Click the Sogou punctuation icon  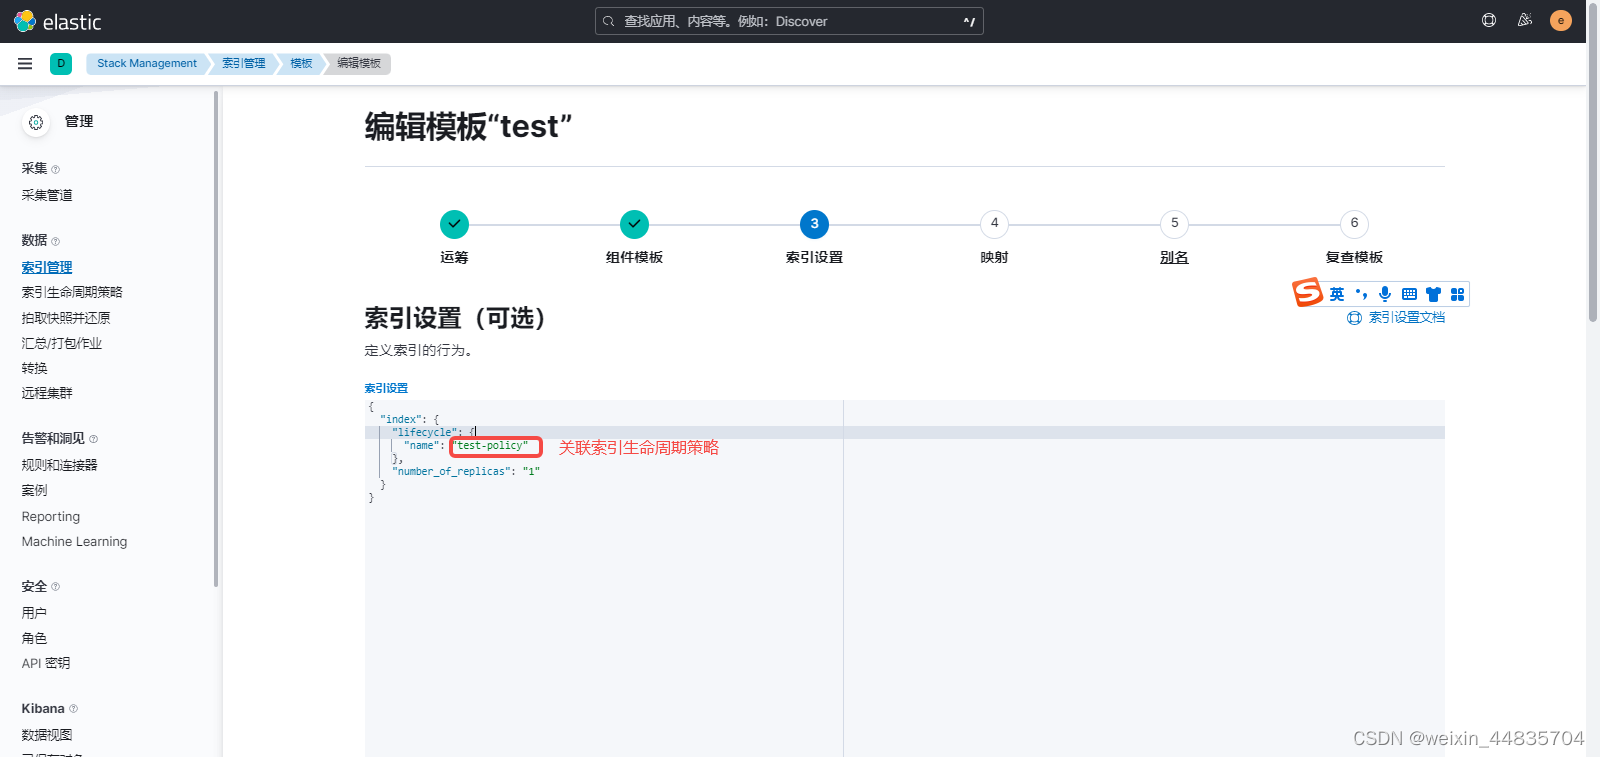pyautogui.click(x=1361, y=294)
